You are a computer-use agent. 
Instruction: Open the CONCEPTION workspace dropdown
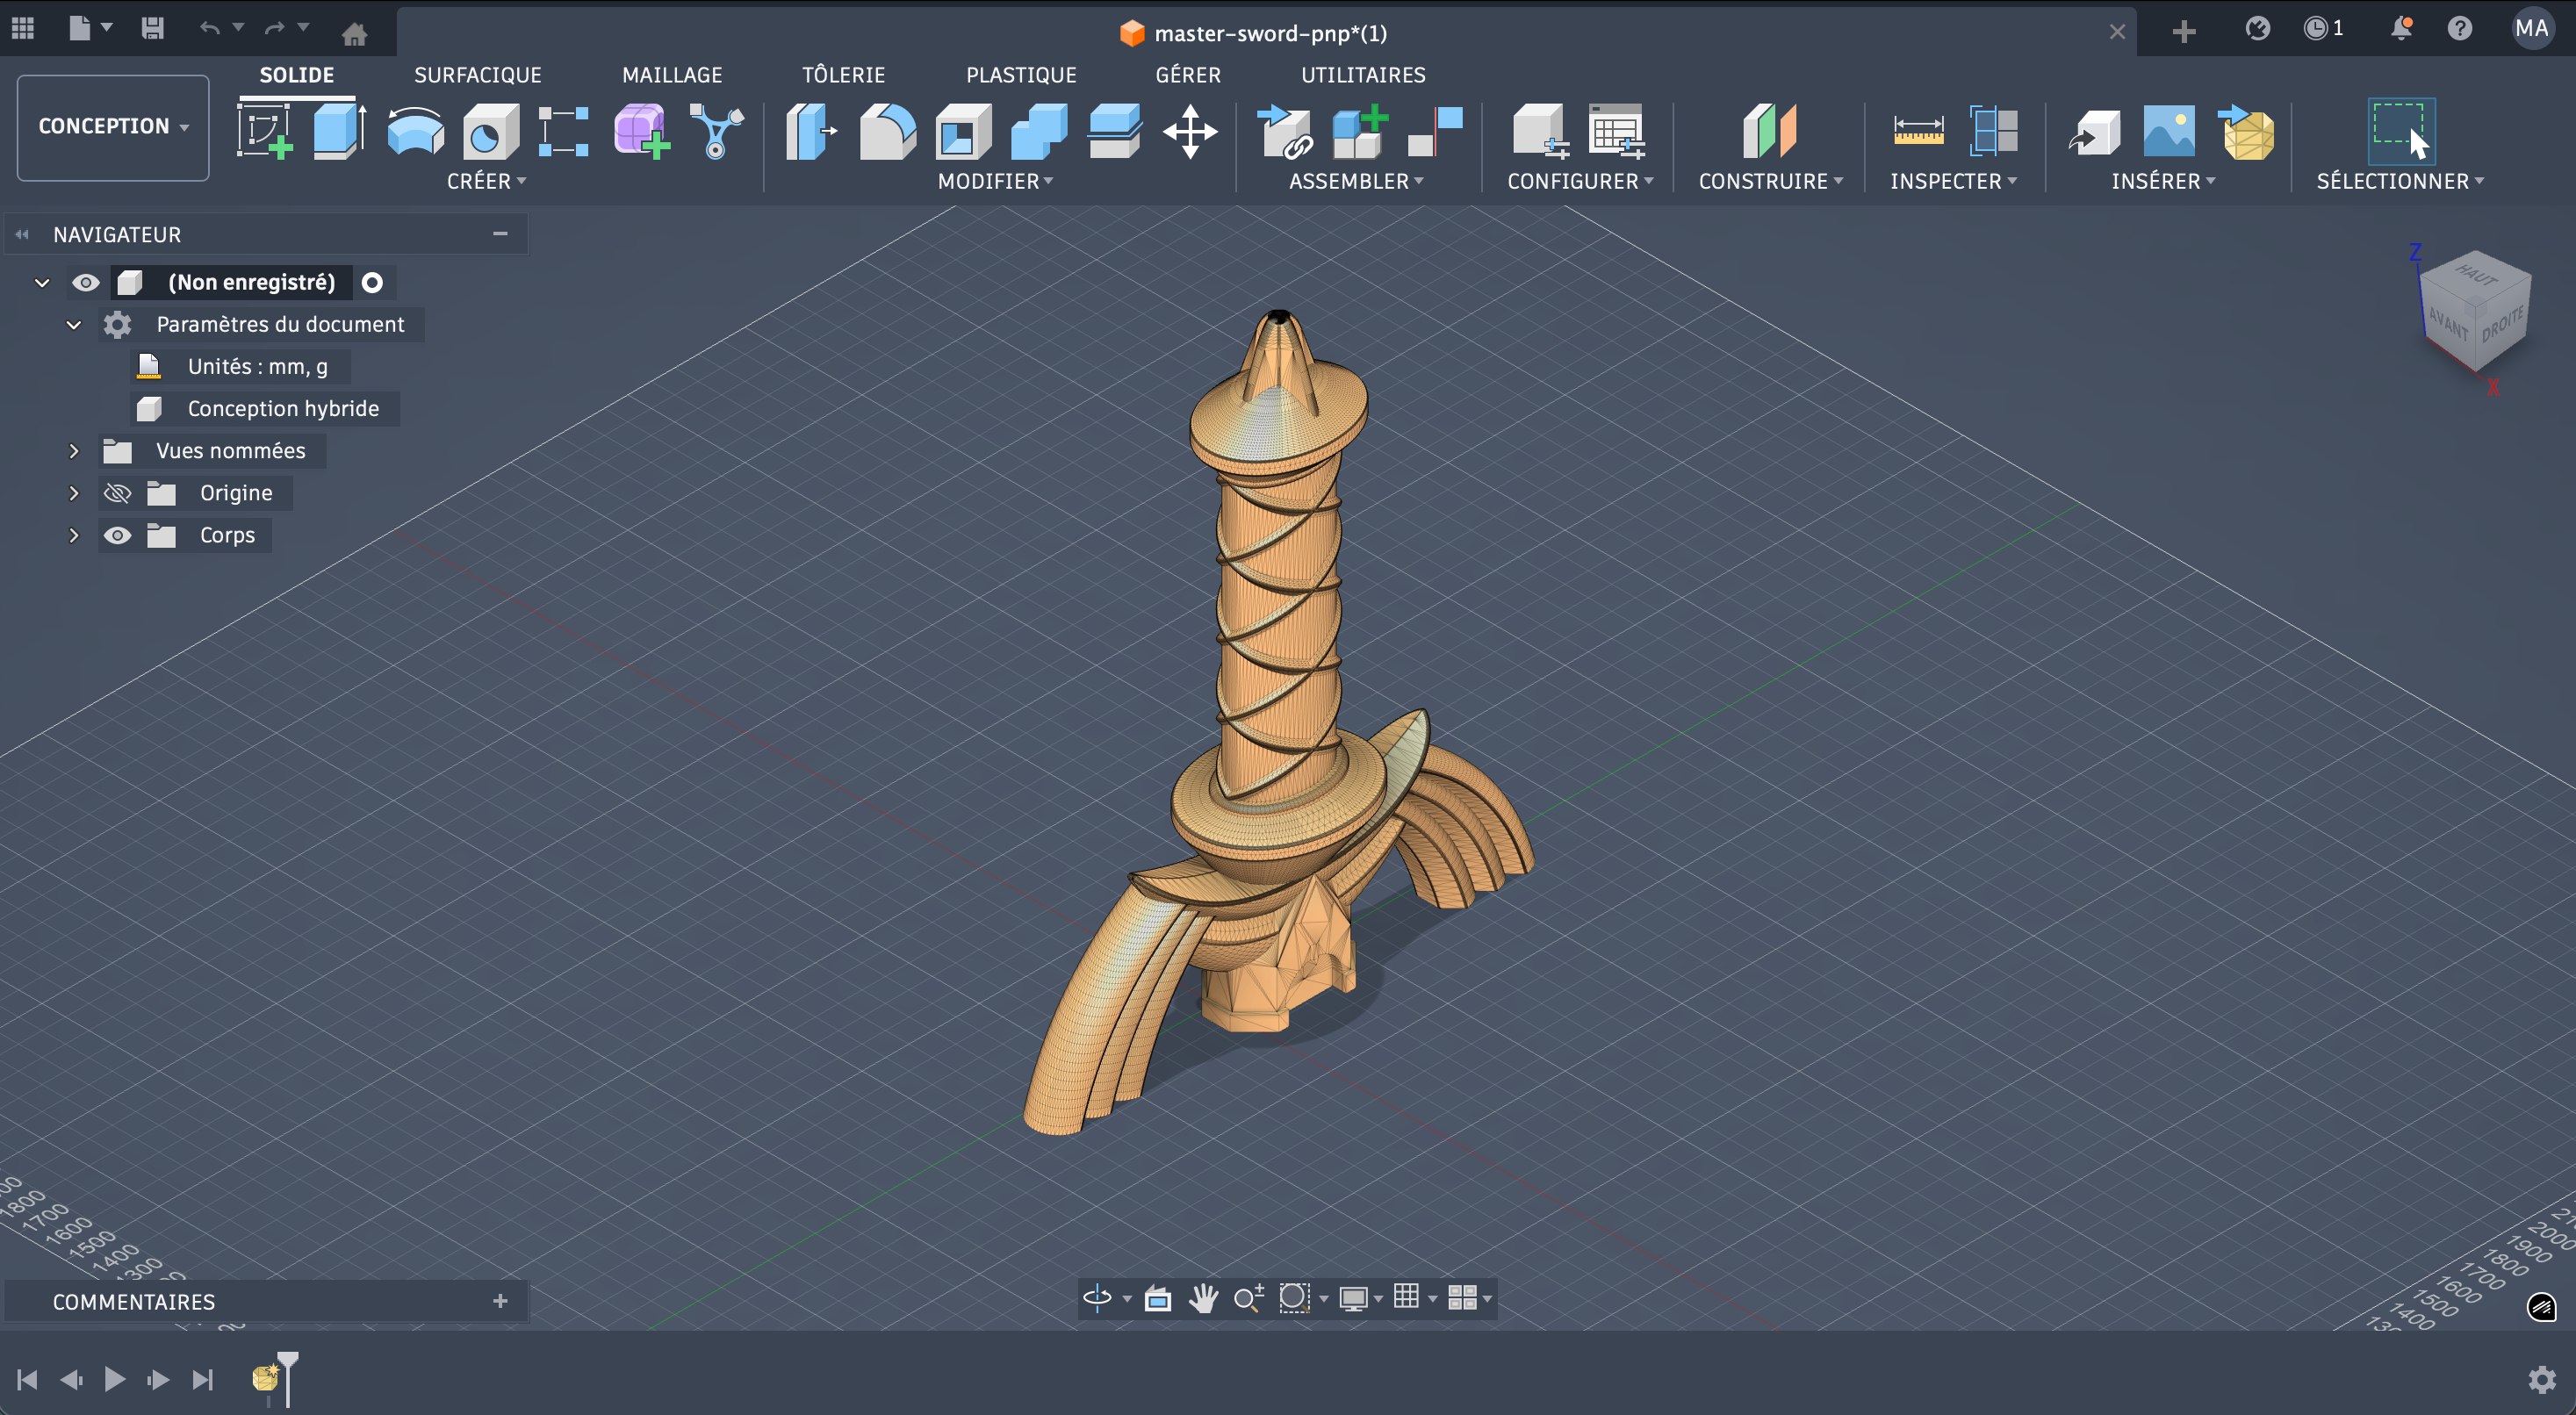pos(113,127)
